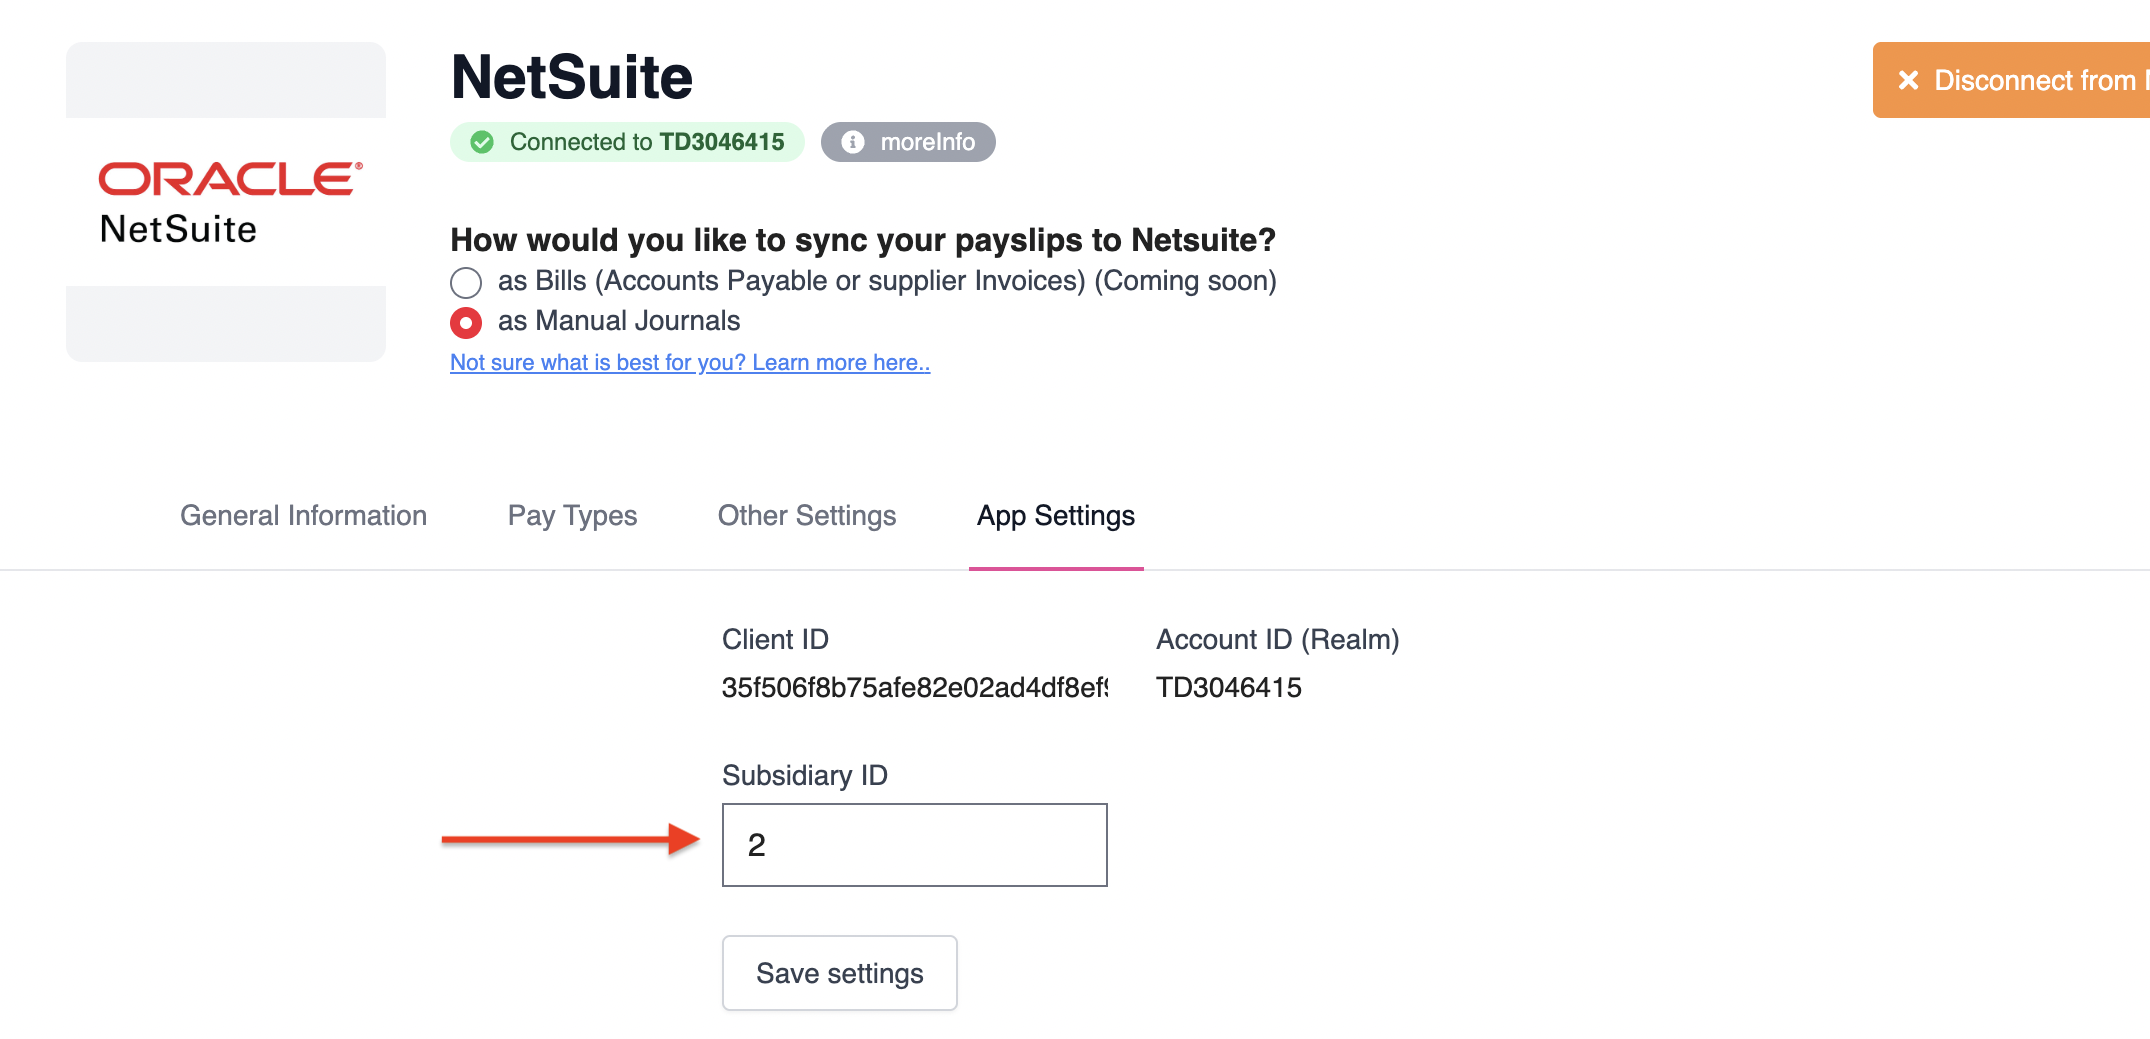The image size is (2150, 1039).
Task: Click the 'Connected to TD3046415' status text
Action: 646,142
